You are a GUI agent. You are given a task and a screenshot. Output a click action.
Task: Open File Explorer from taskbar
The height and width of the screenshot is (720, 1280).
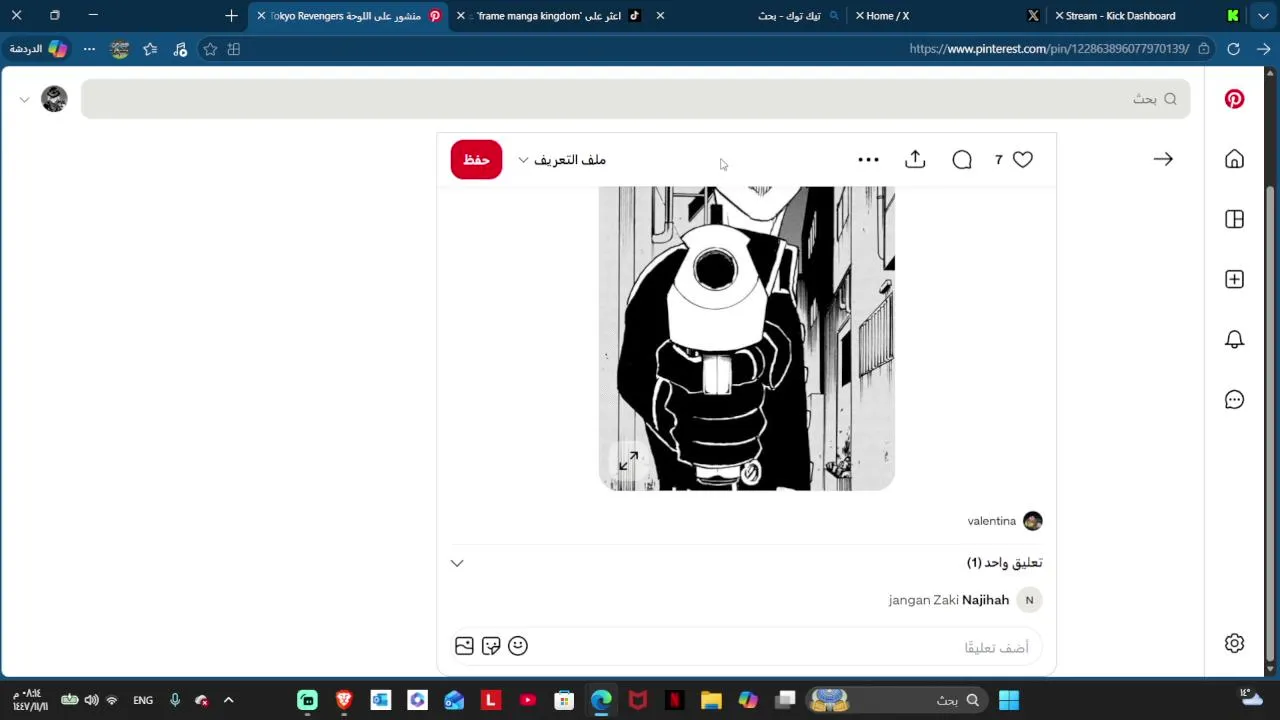(x=711, y=700)
